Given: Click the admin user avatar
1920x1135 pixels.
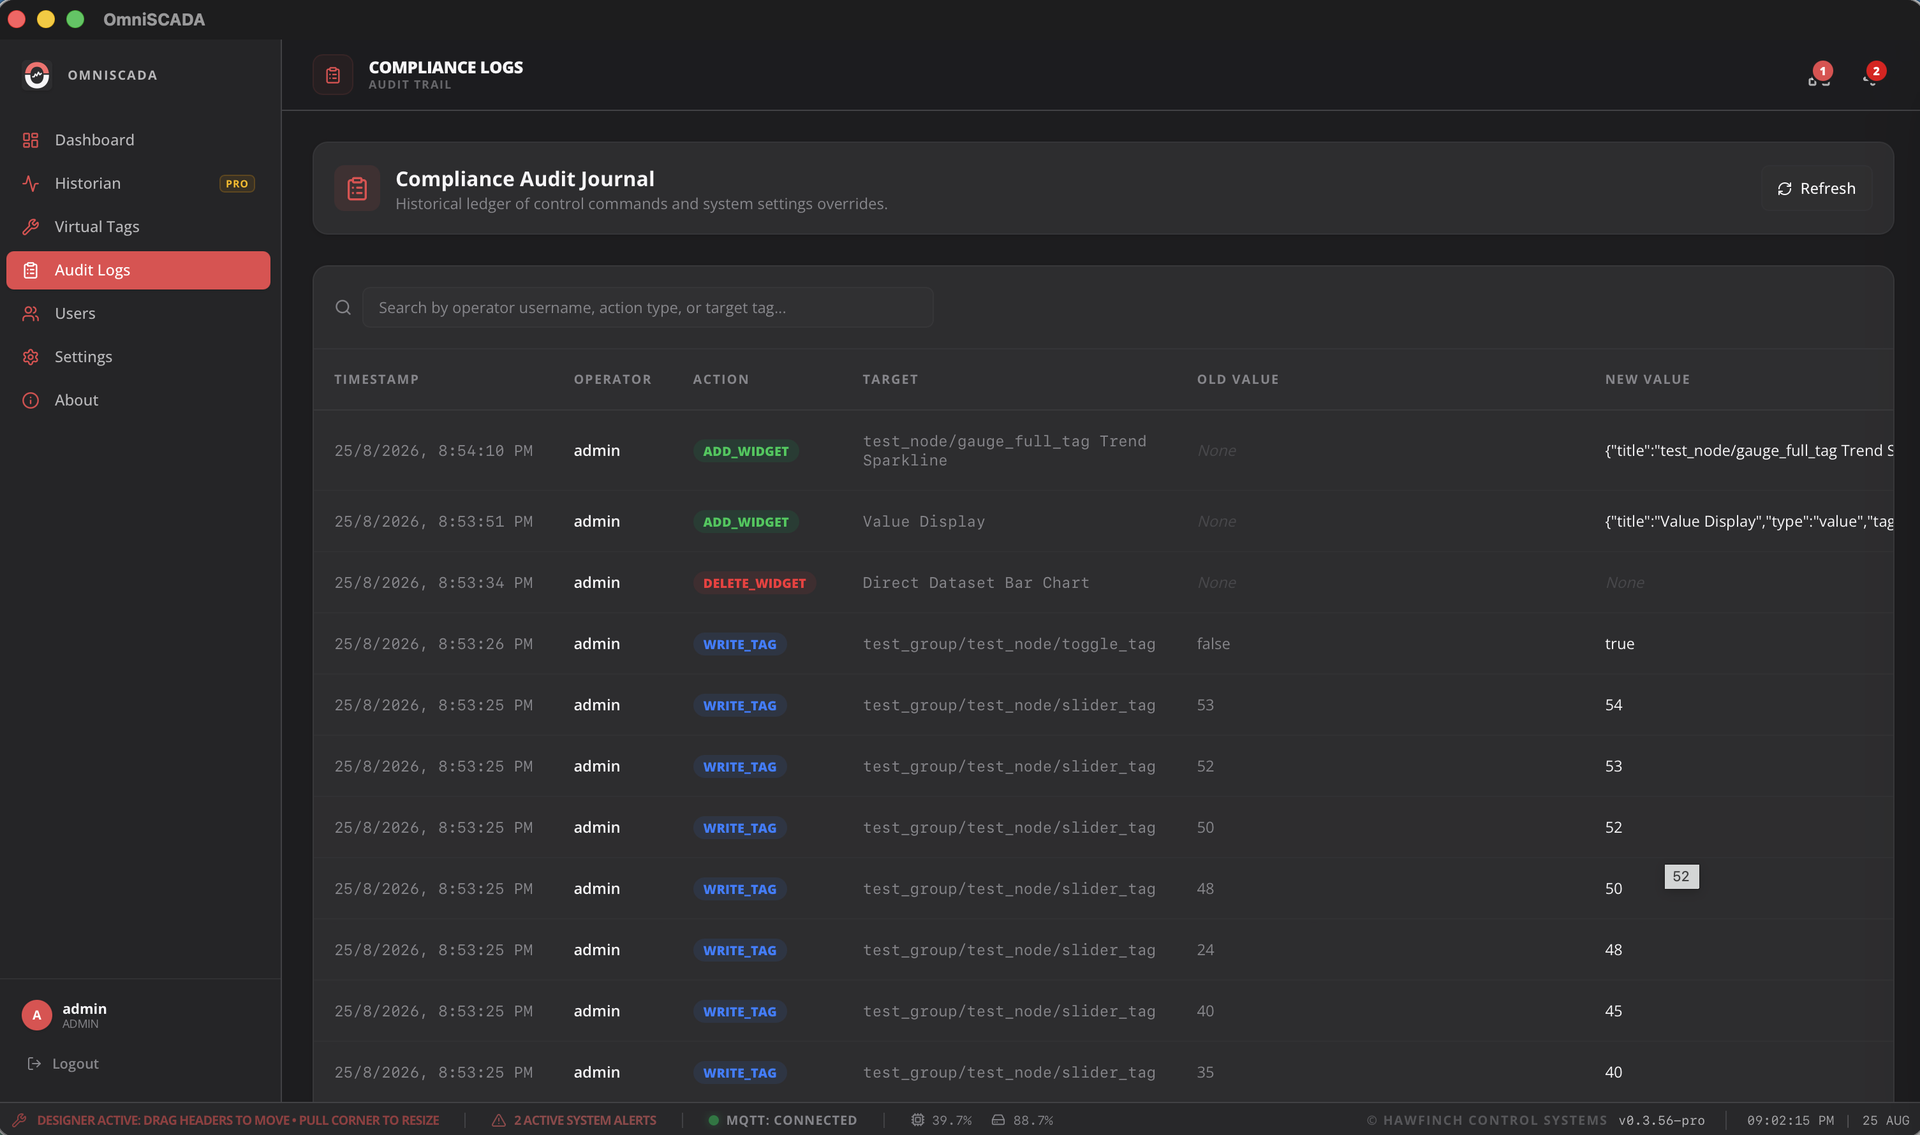Looking at the screenshot, I should coord(37,1015).
